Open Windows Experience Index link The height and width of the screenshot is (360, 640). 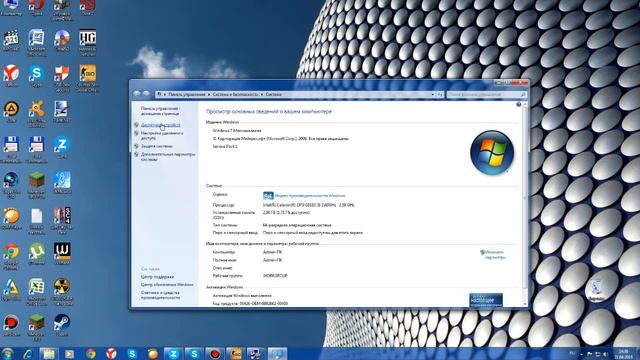coord(310,196)
